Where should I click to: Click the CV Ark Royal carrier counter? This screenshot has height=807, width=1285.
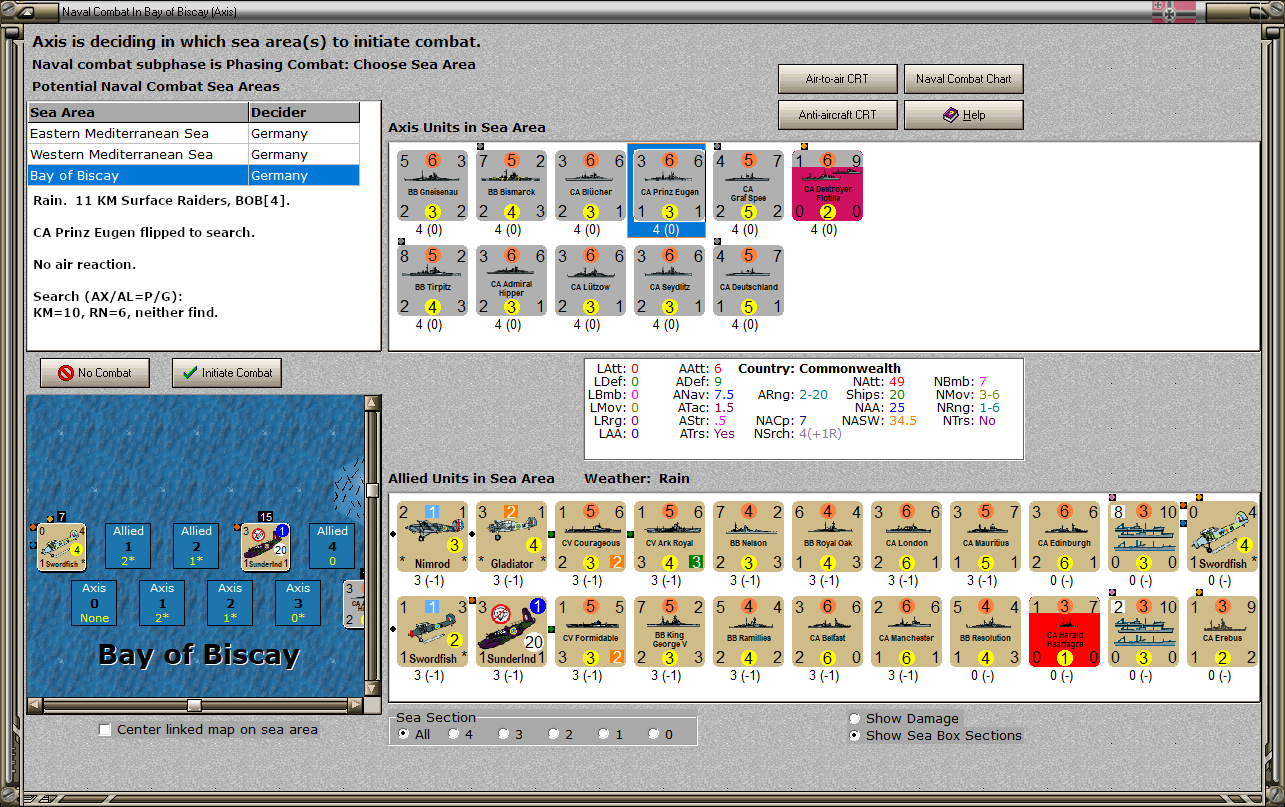click(x=669, y=536)
